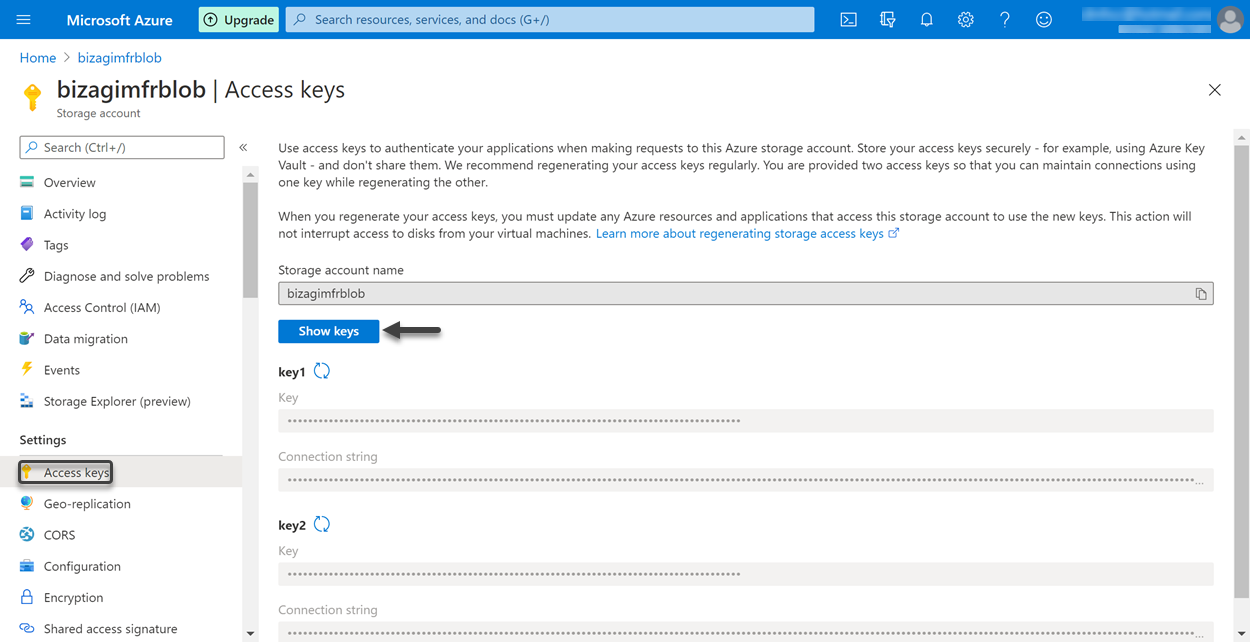Open the help question mark icon
The height and width of the screenshot is (642, 1250).
click(1005, 19)
